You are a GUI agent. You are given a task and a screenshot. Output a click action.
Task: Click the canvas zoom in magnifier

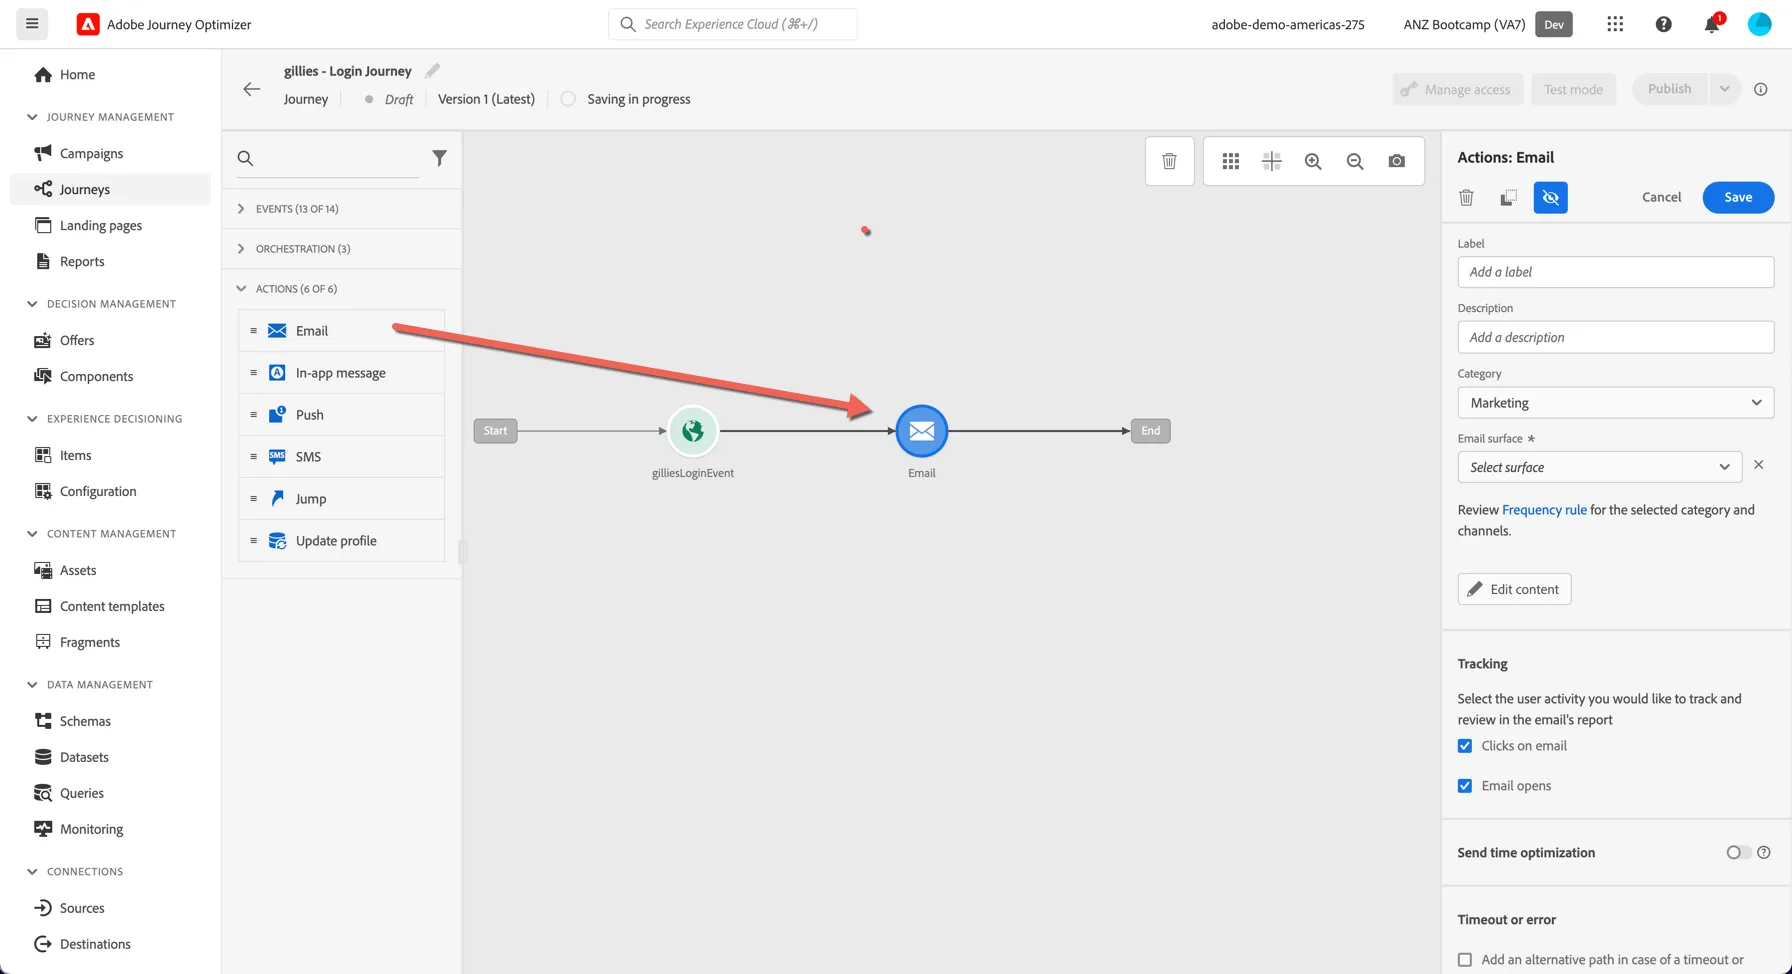[x=1313, y=161]
